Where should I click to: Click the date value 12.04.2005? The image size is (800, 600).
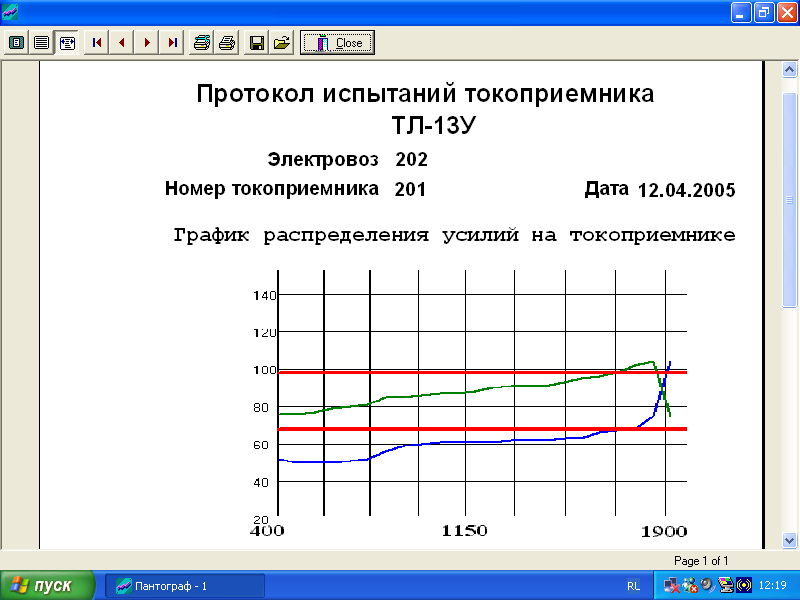click(686, 190)
